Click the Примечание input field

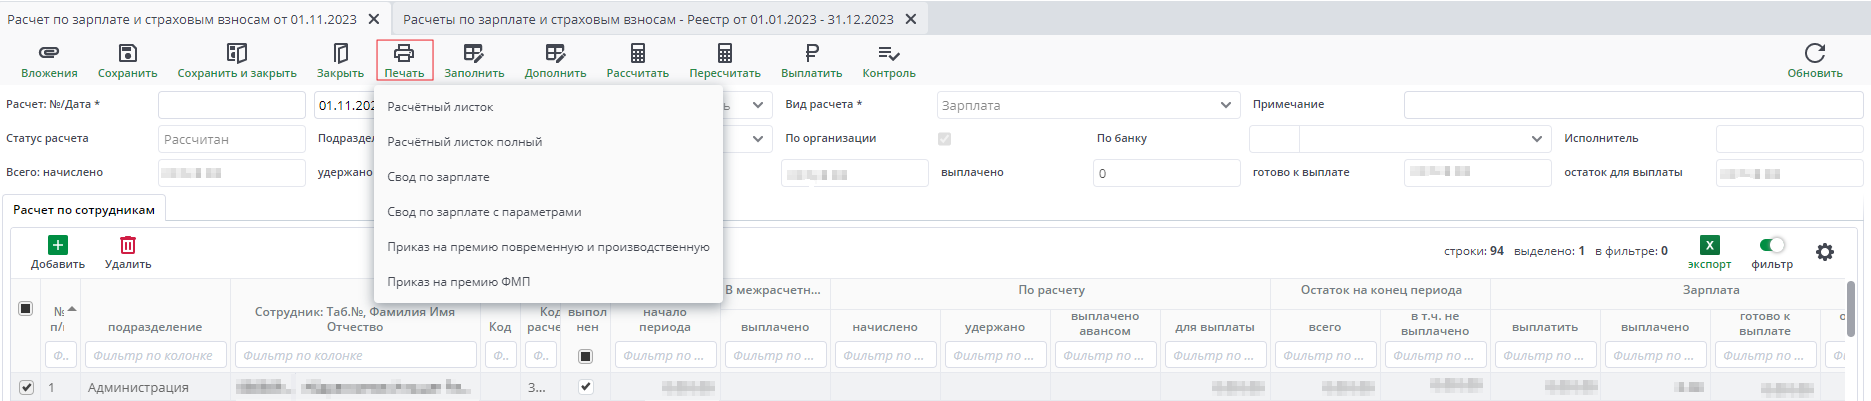(x=1633, y=105)
